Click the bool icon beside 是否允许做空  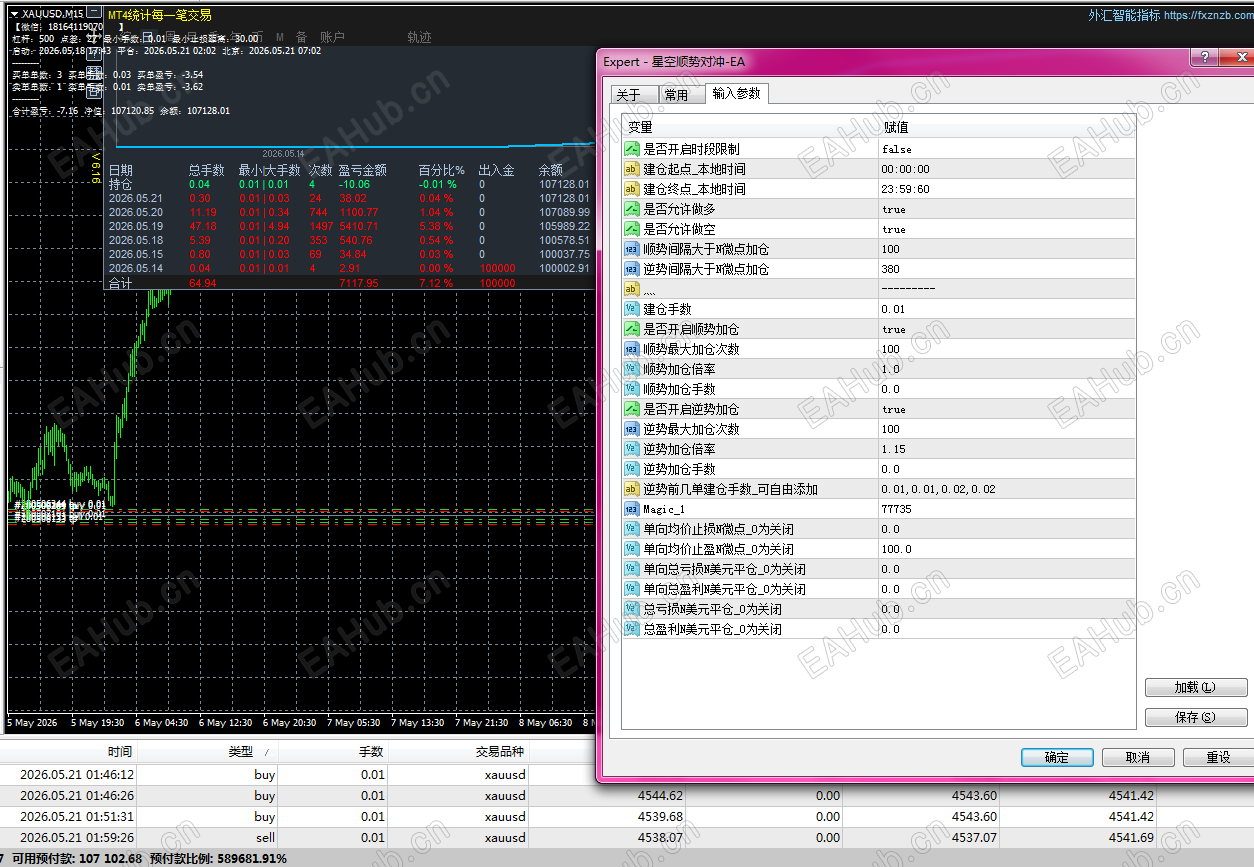(631, 229)
